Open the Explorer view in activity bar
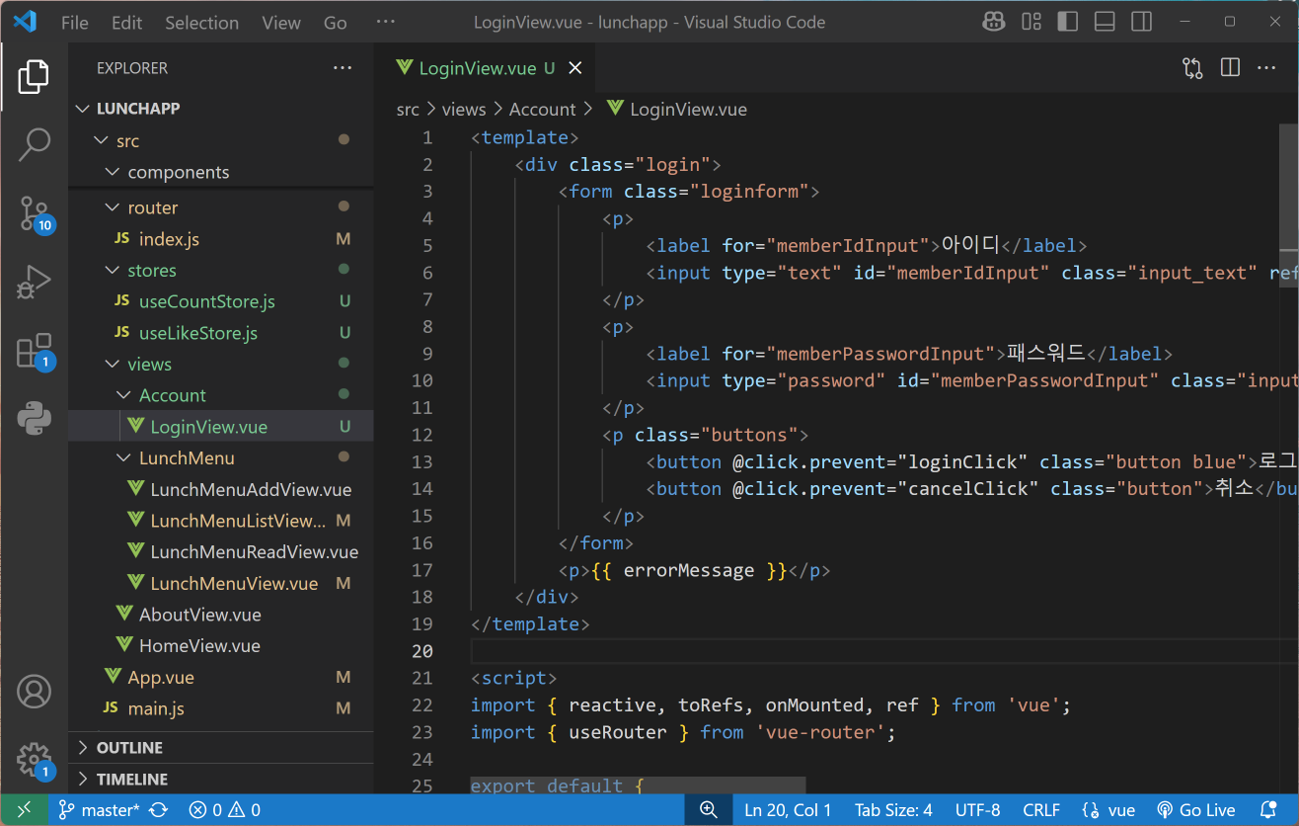The image size is (1299, 826). tap(34, 77)
